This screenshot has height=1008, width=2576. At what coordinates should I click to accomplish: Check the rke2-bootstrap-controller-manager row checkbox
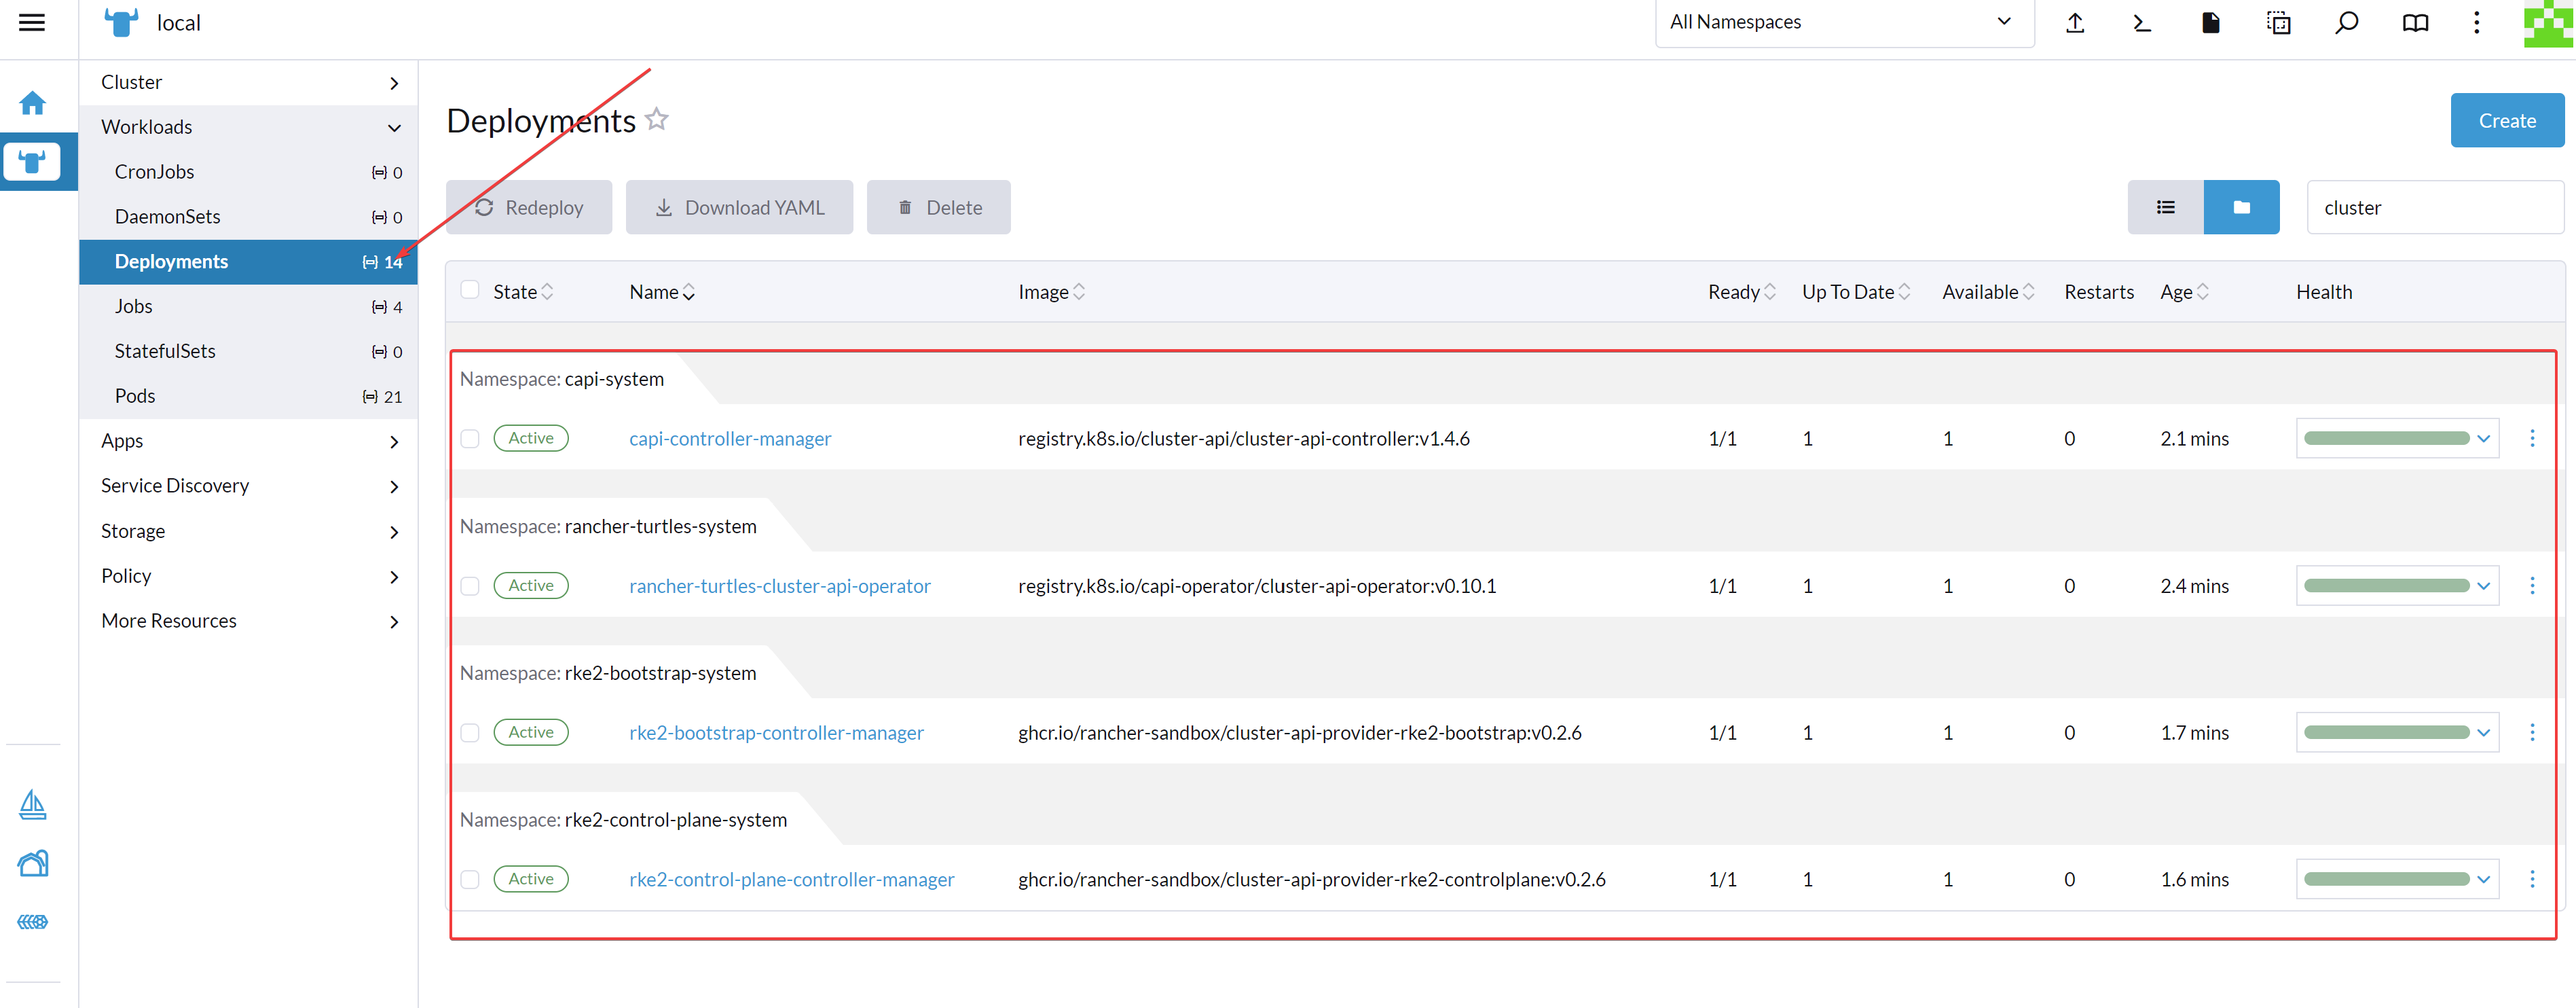[470, 732]
